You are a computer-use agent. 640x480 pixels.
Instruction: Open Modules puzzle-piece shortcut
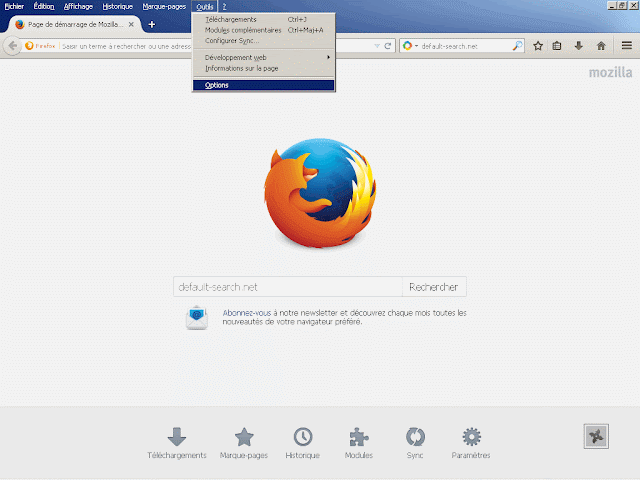(359, 443)
